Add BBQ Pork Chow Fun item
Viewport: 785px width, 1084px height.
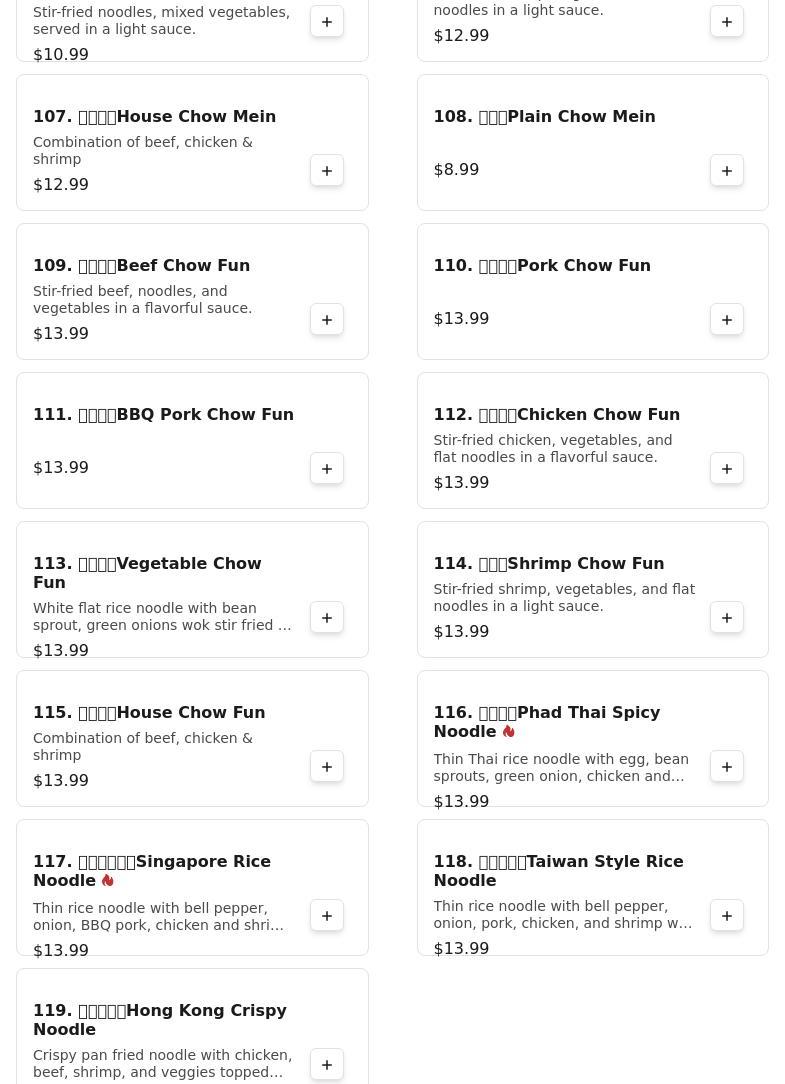327,469
